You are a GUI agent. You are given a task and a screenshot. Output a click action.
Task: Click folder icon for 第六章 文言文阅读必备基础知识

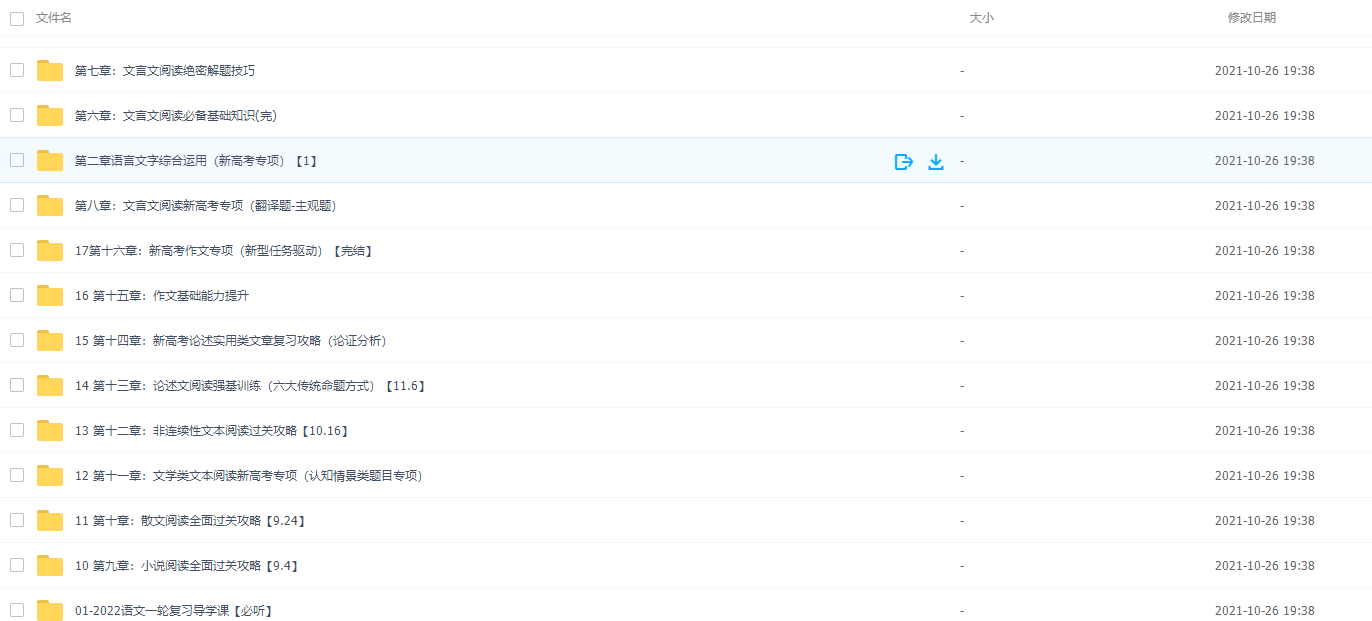50,116
